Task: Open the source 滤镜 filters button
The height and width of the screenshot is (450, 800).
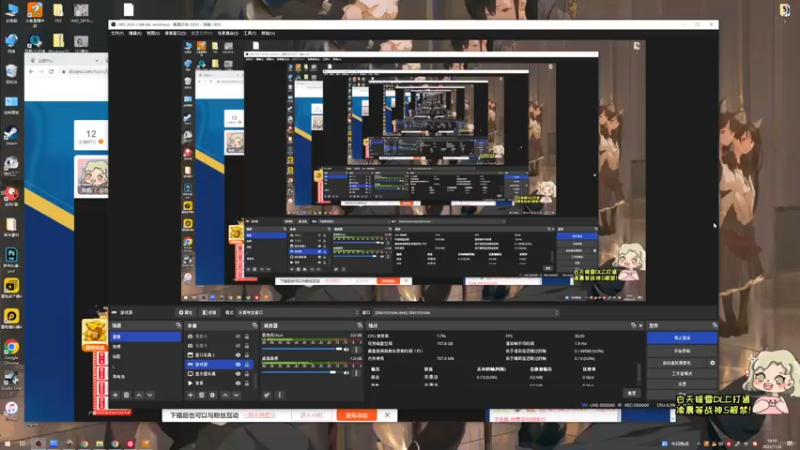Action: click(x=210, y=313)
